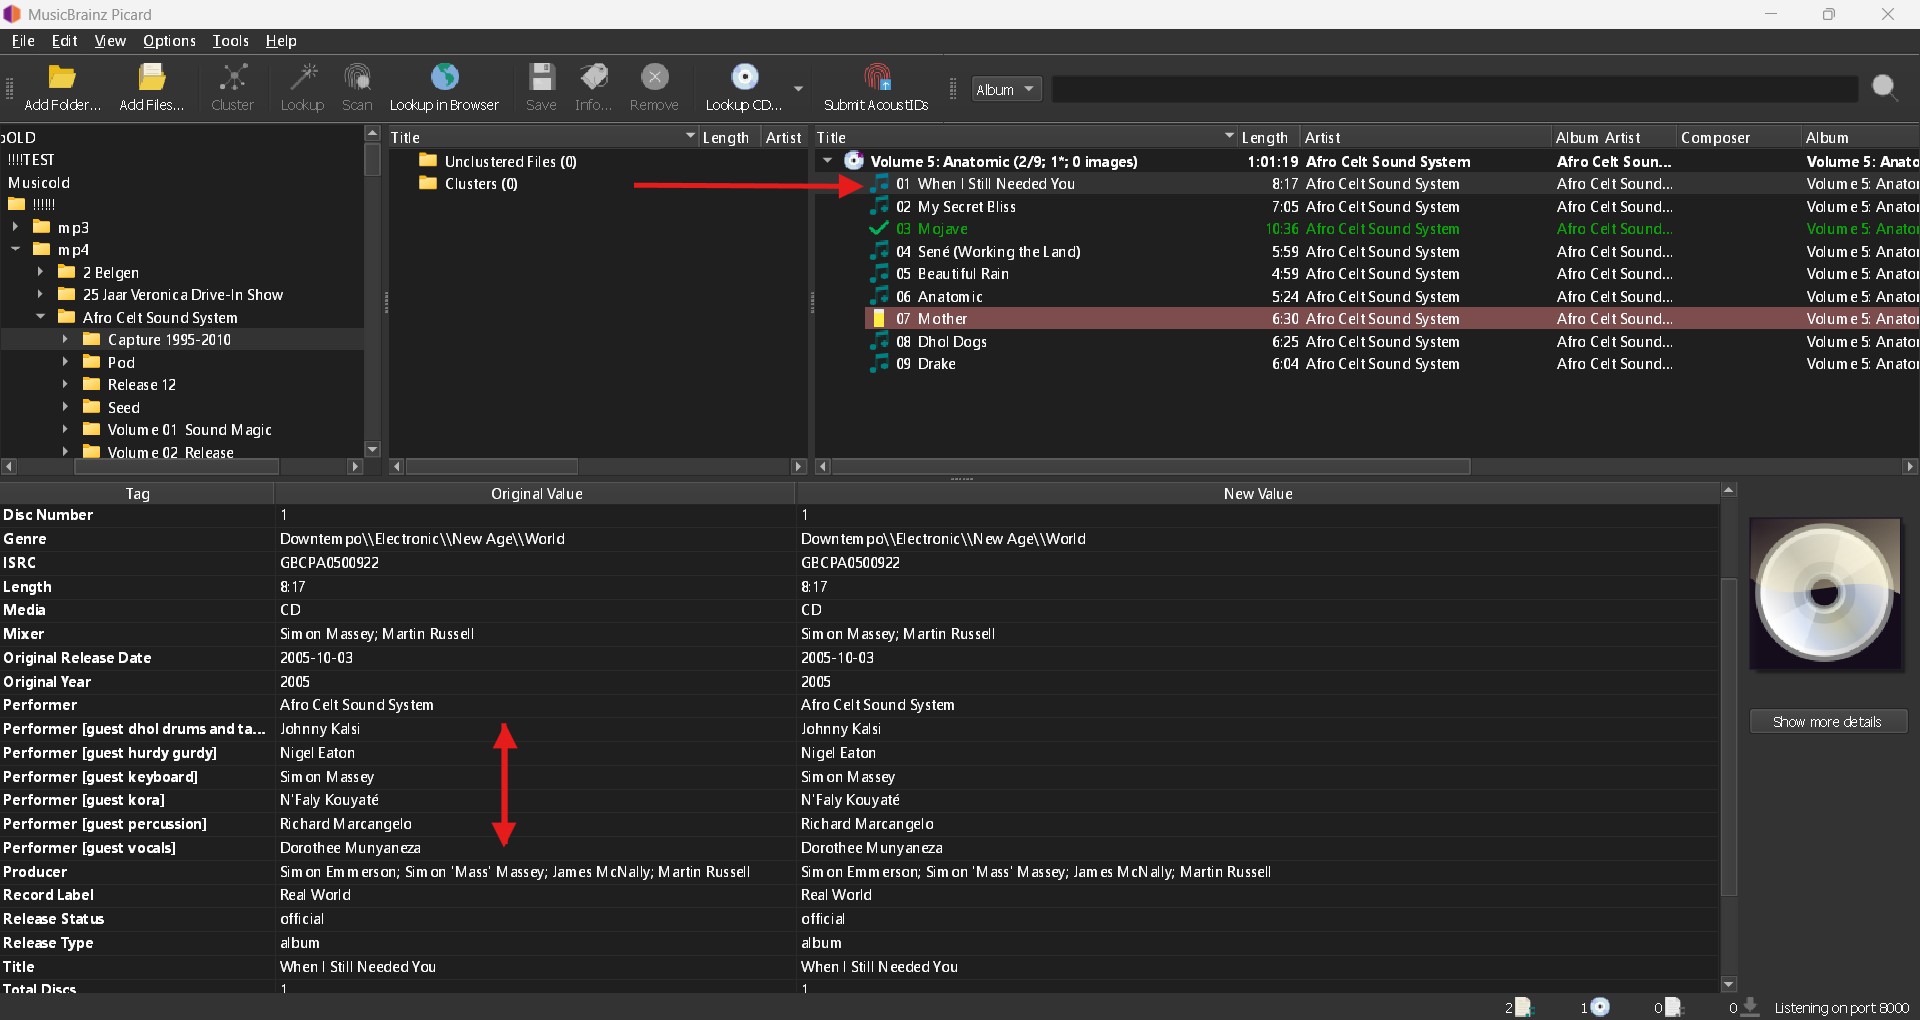Click the Record Label tag row
The height and width of the screenshot is (1020, 1920).
click(x=860, y=894)
